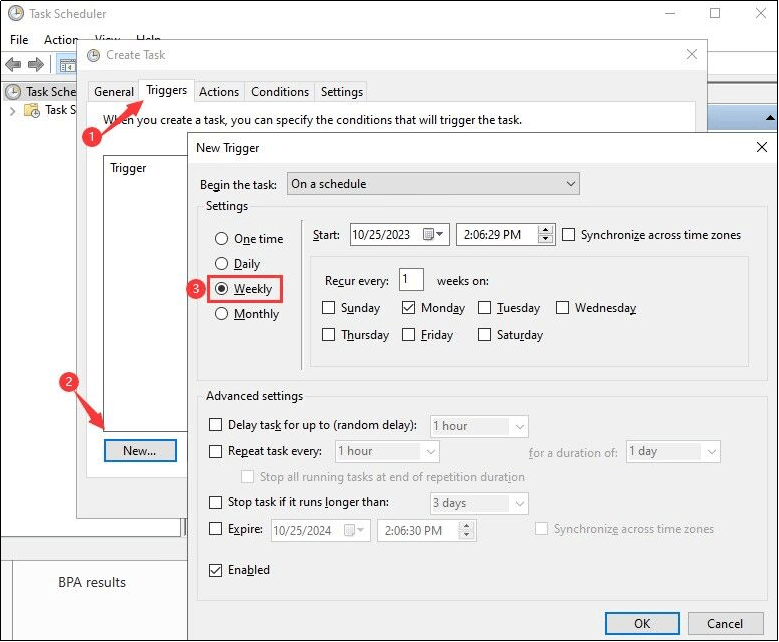Select Task Scheduler root clock icon in tree

(x=13, y=92)
